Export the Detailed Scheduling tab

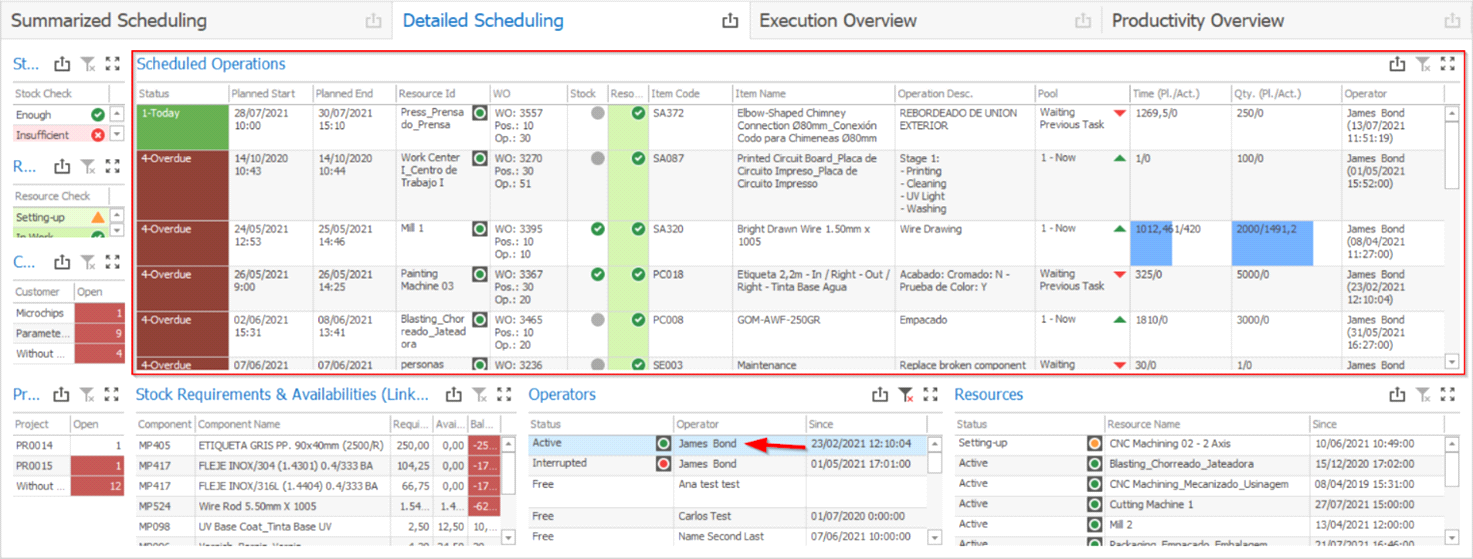coord(730,21)
